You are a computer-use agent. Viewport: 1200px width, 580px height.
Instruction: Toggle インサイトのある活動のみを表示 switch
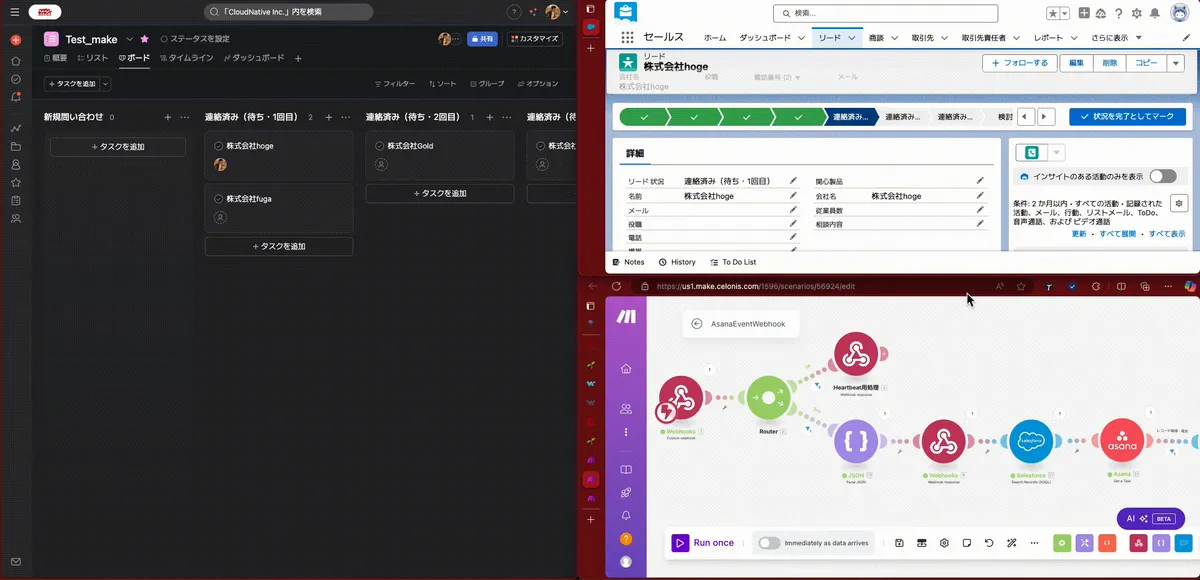(x=1163, y=176)
